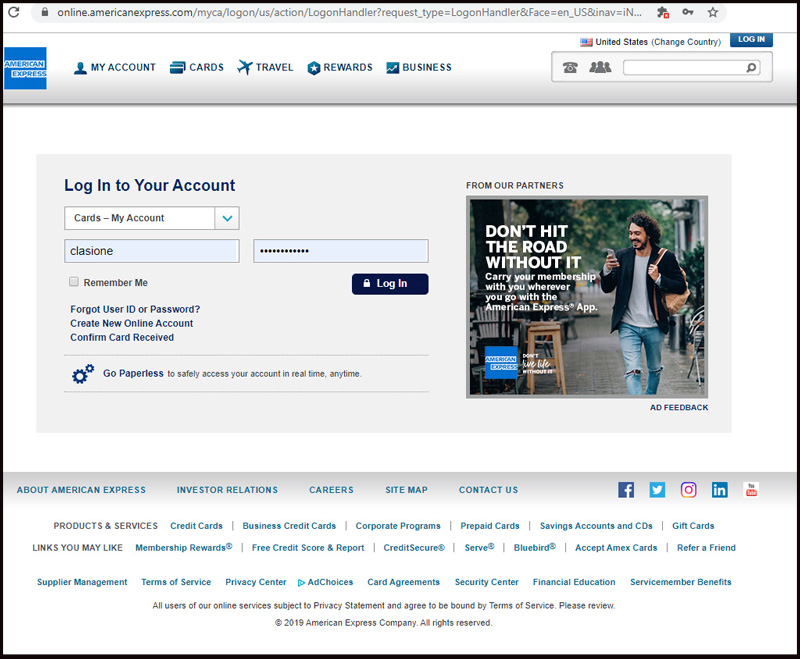This screenshot has width=800, height=659.
Task: Click the magnifier search icon
Action: pyautogui.click(x=751, y=67)
